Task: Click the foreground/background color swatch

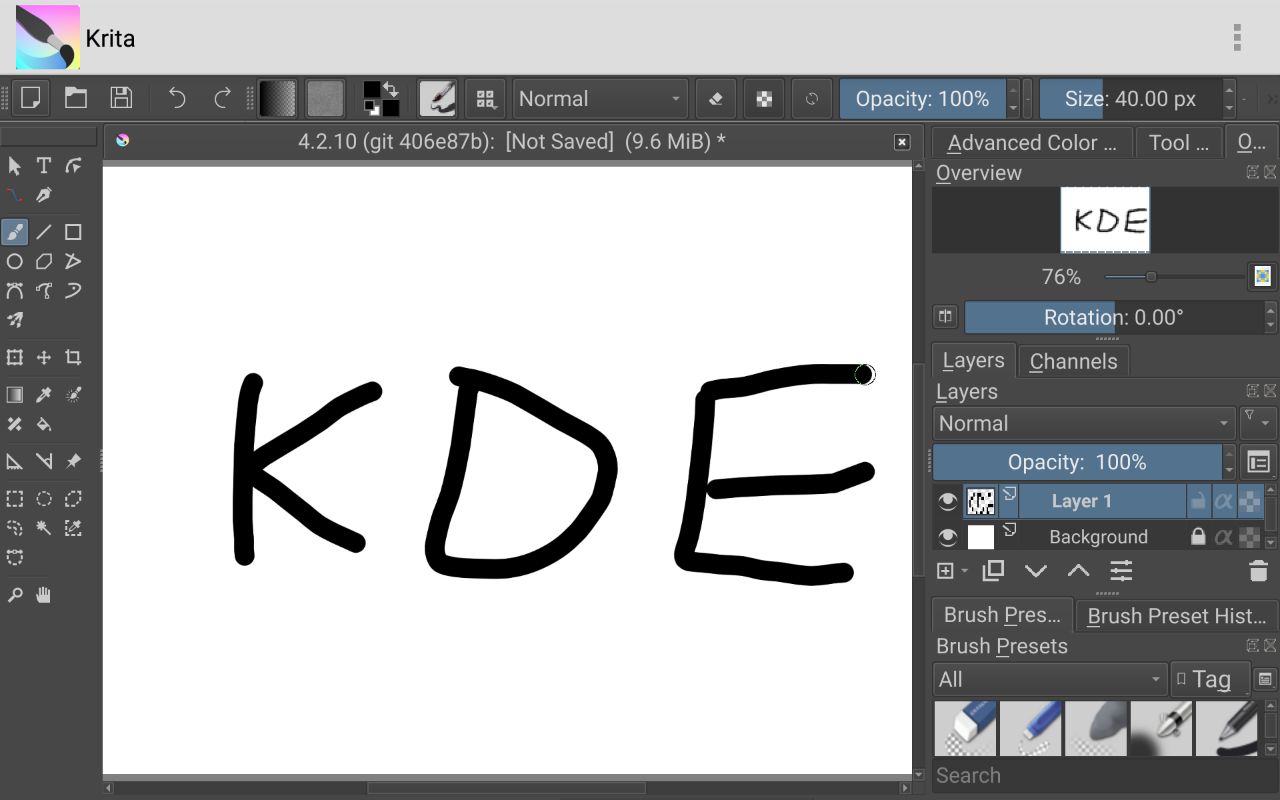Action: 381,98
